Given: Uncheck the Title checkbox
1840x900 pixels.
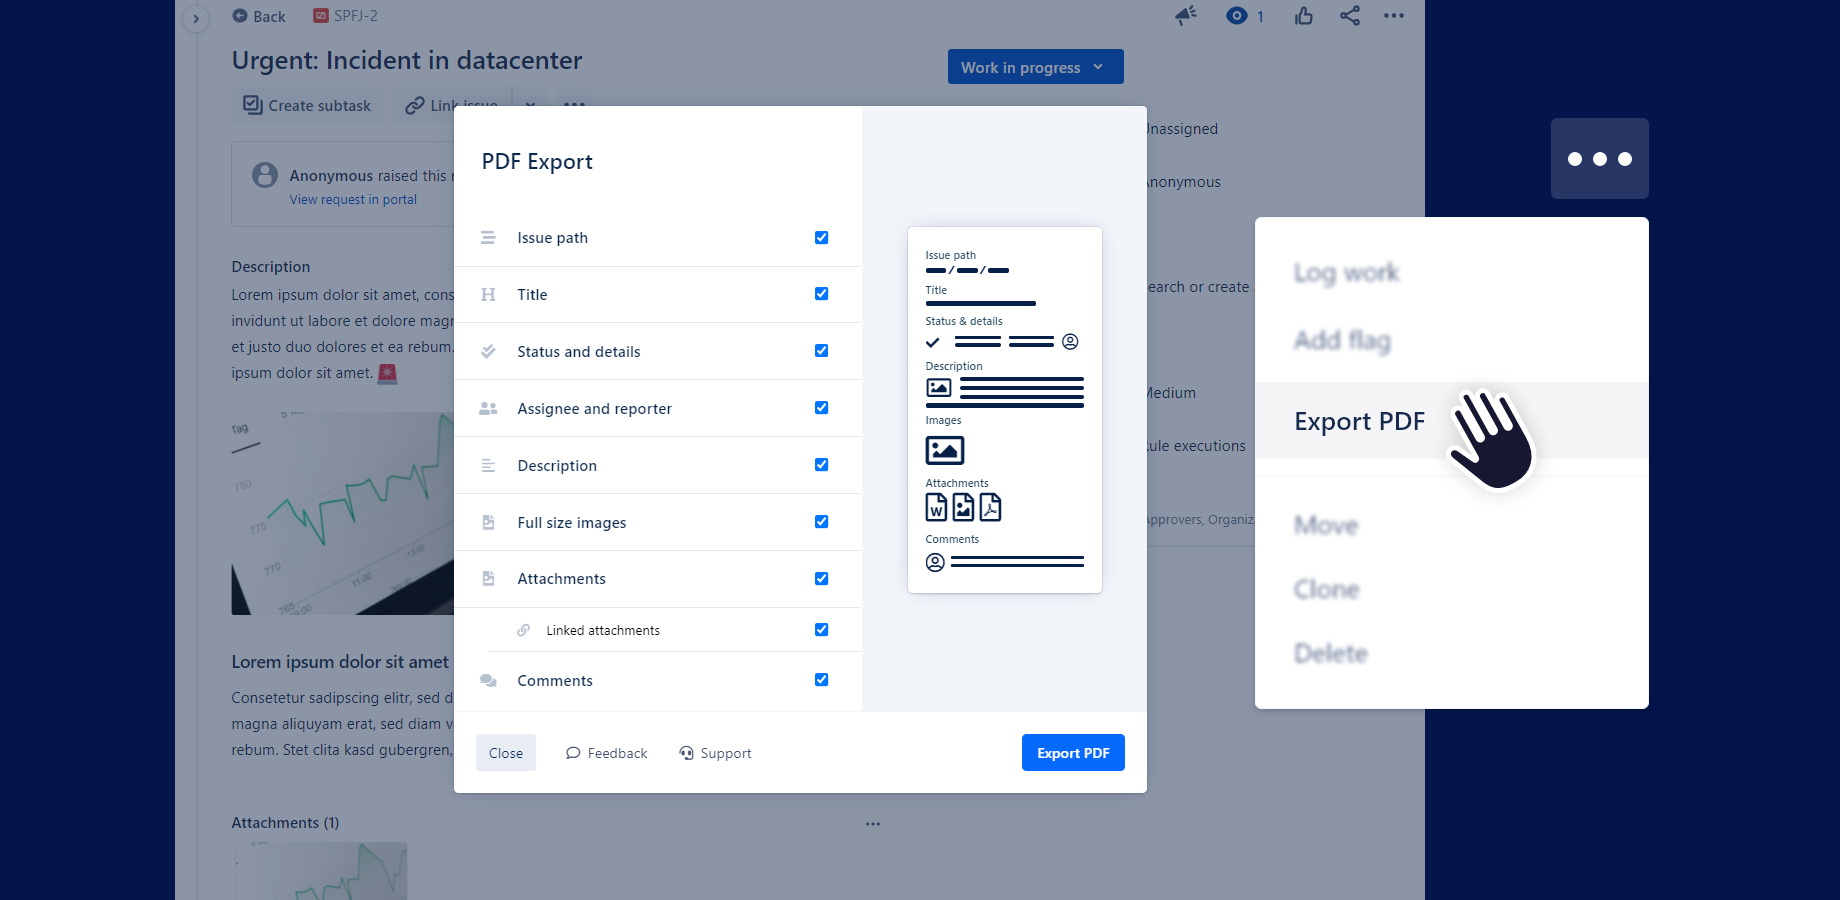Looking at the screenshot, I should click(x=821, y=294).
